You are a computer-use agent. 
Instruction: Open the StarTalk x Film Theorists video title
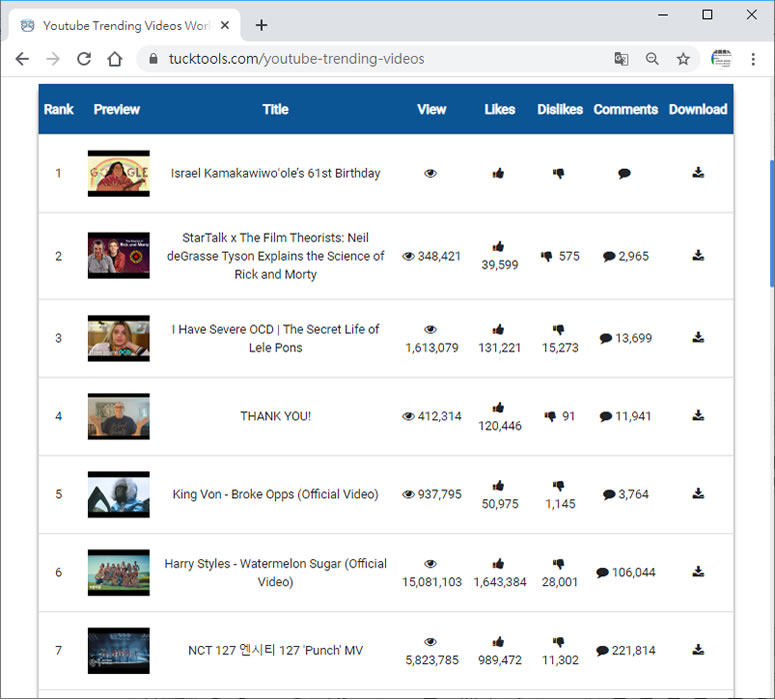click(275, 256)
